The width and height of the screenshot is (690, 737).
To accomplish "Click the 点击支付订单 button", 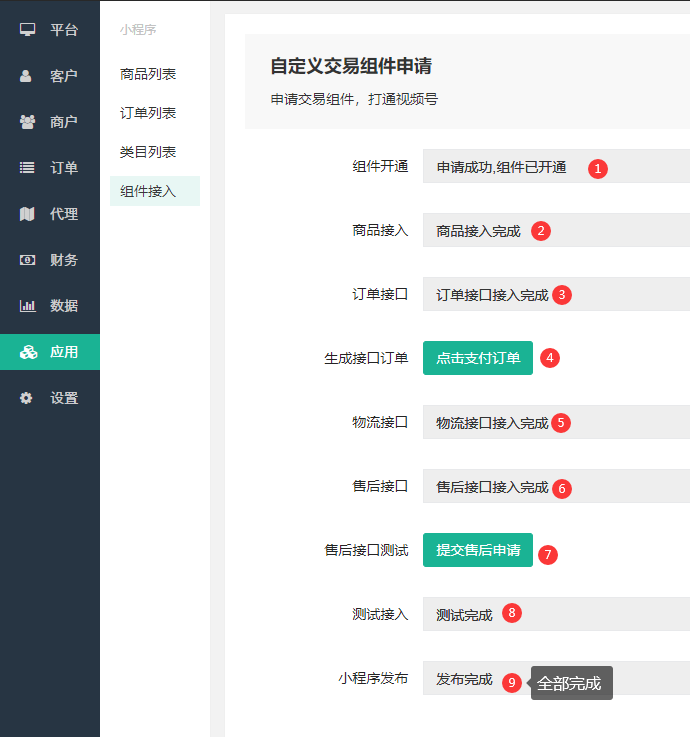I will [478, 358].
